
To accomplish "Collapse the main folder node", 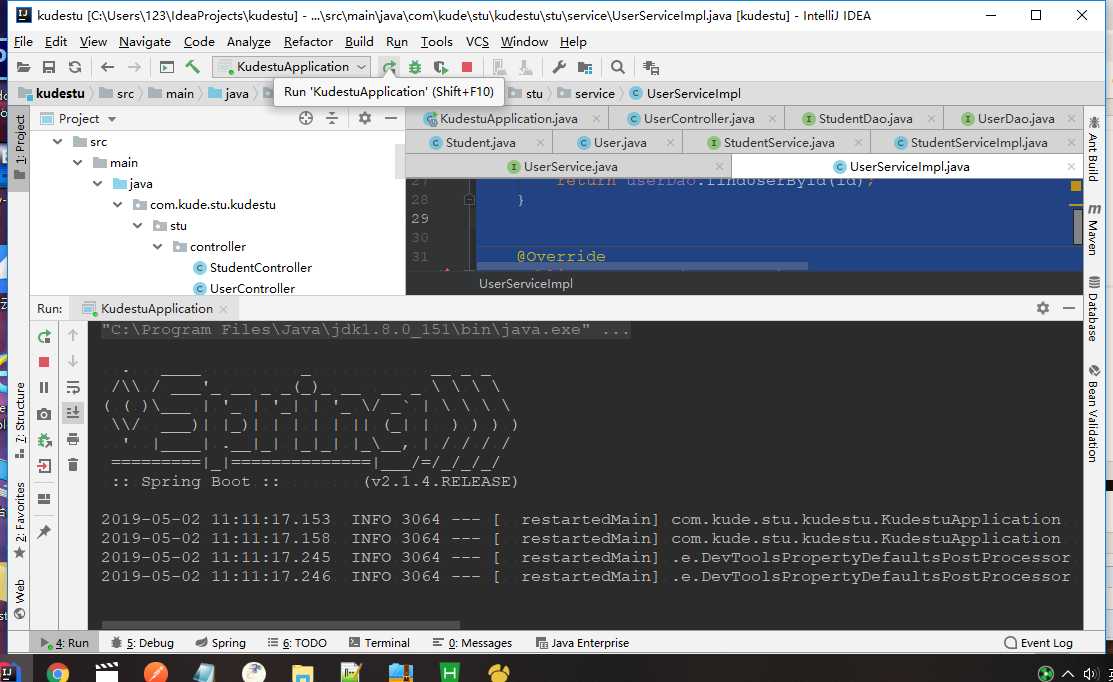I will [x=77, y=163].
